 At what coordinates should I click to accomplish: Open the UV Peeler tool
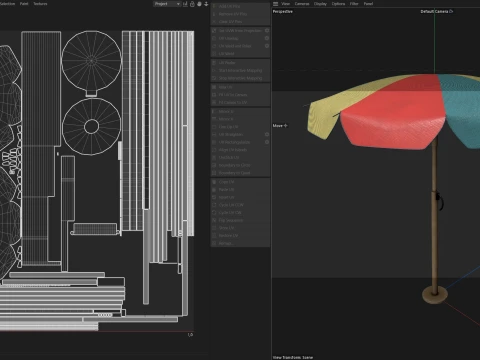[x=240, y=63]
